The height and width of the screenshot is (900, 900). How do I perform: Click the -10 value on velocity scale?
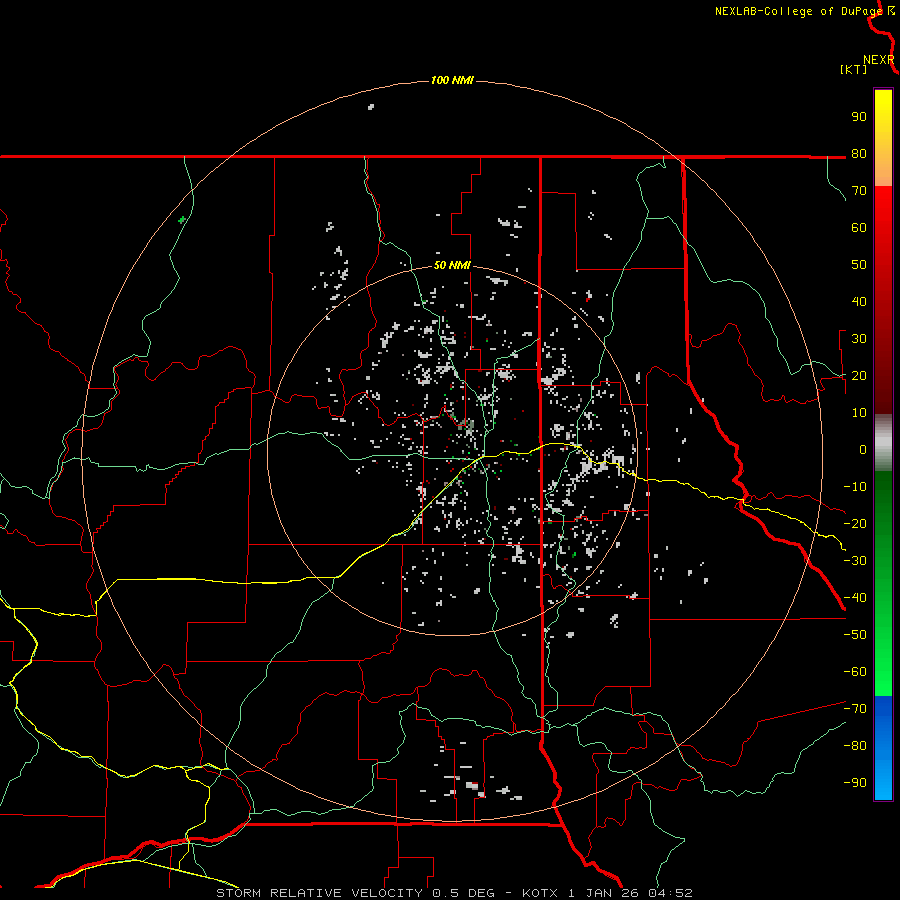click(x=855, y=487)
